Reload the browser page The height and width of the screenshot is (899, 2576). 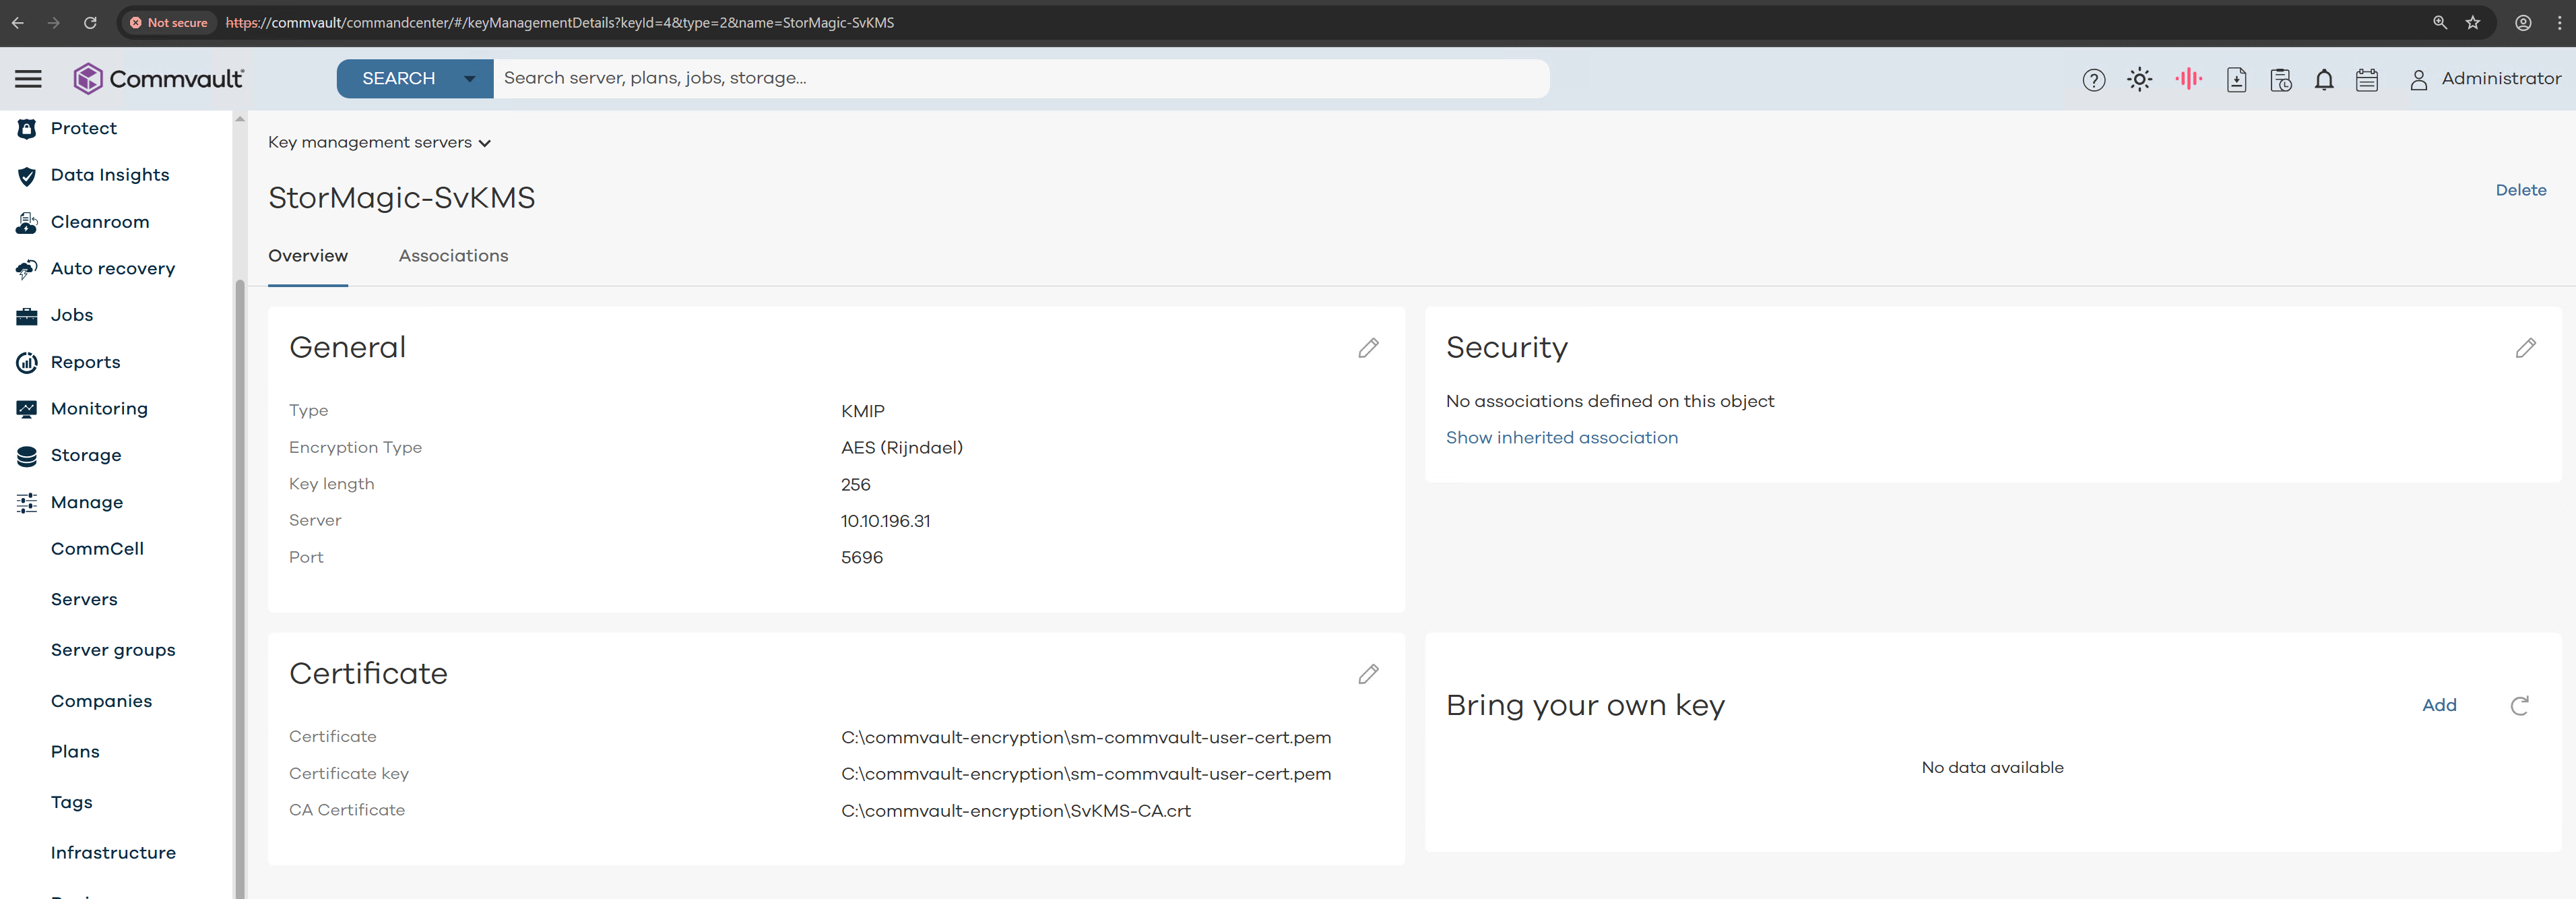tap(90, 22)
